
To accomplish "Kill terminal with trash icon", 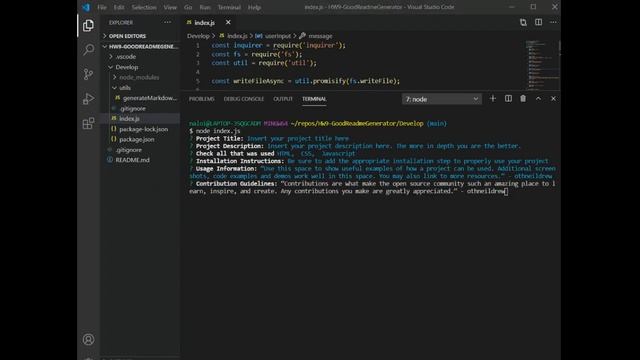I will 523,99.
